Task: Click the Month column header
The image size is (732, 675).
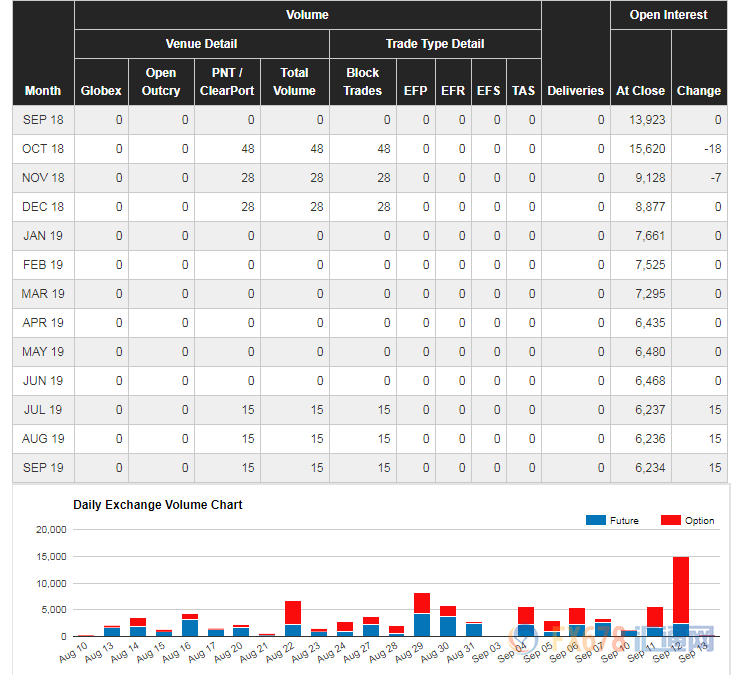Action: click(x=43, y=91)
